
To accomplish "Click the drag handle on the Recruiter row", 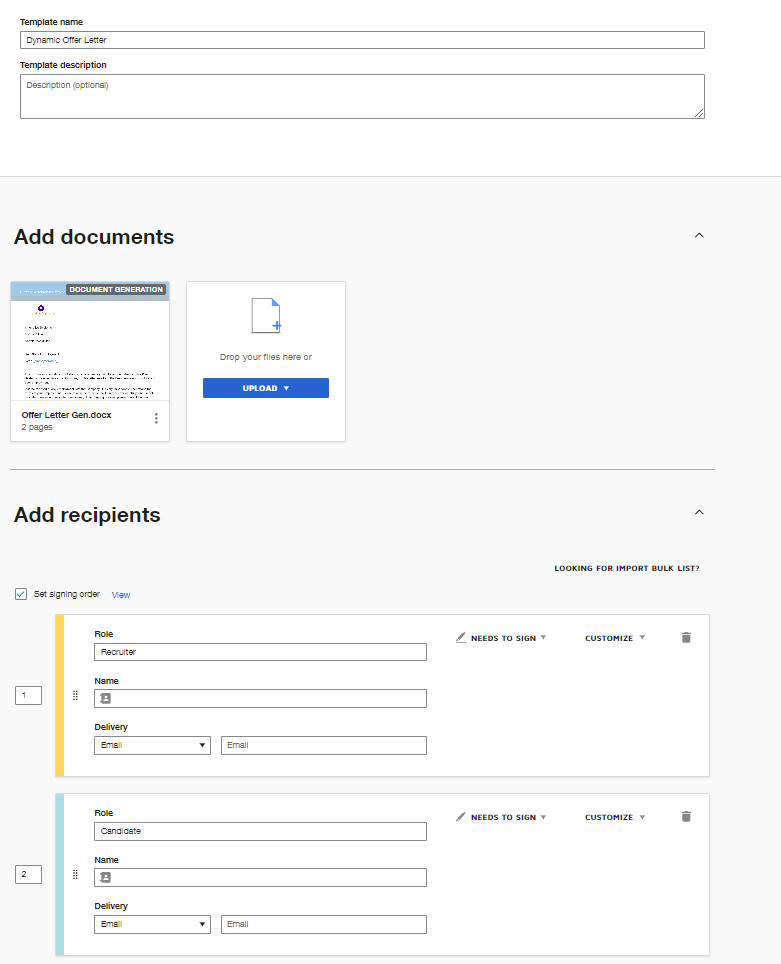I will 75,695.
